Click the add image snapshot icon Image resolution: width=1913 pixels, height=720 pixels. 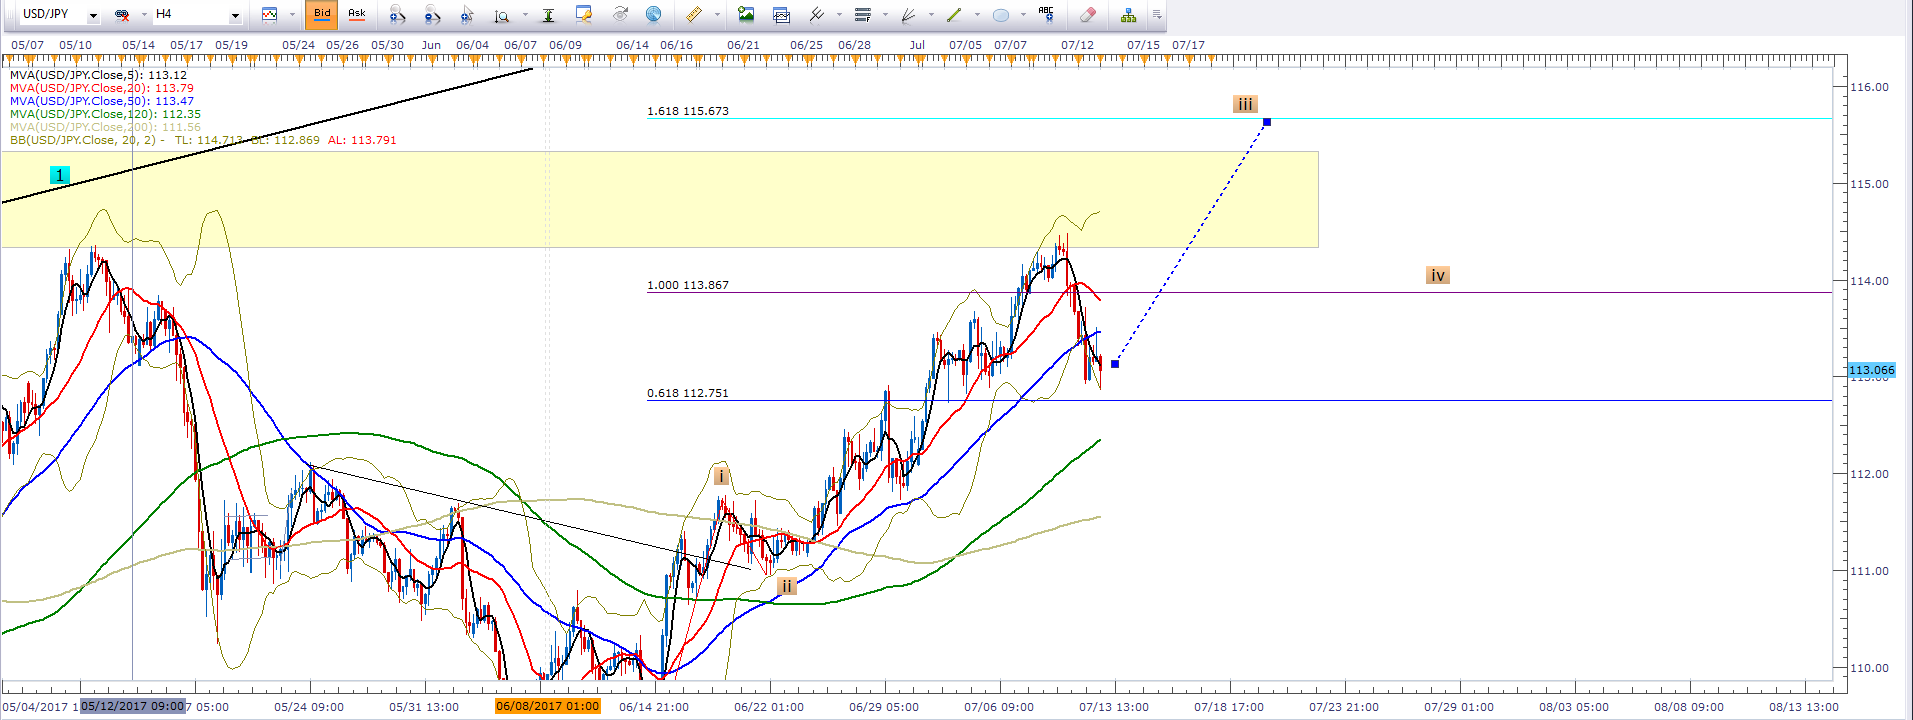(746, 15)
